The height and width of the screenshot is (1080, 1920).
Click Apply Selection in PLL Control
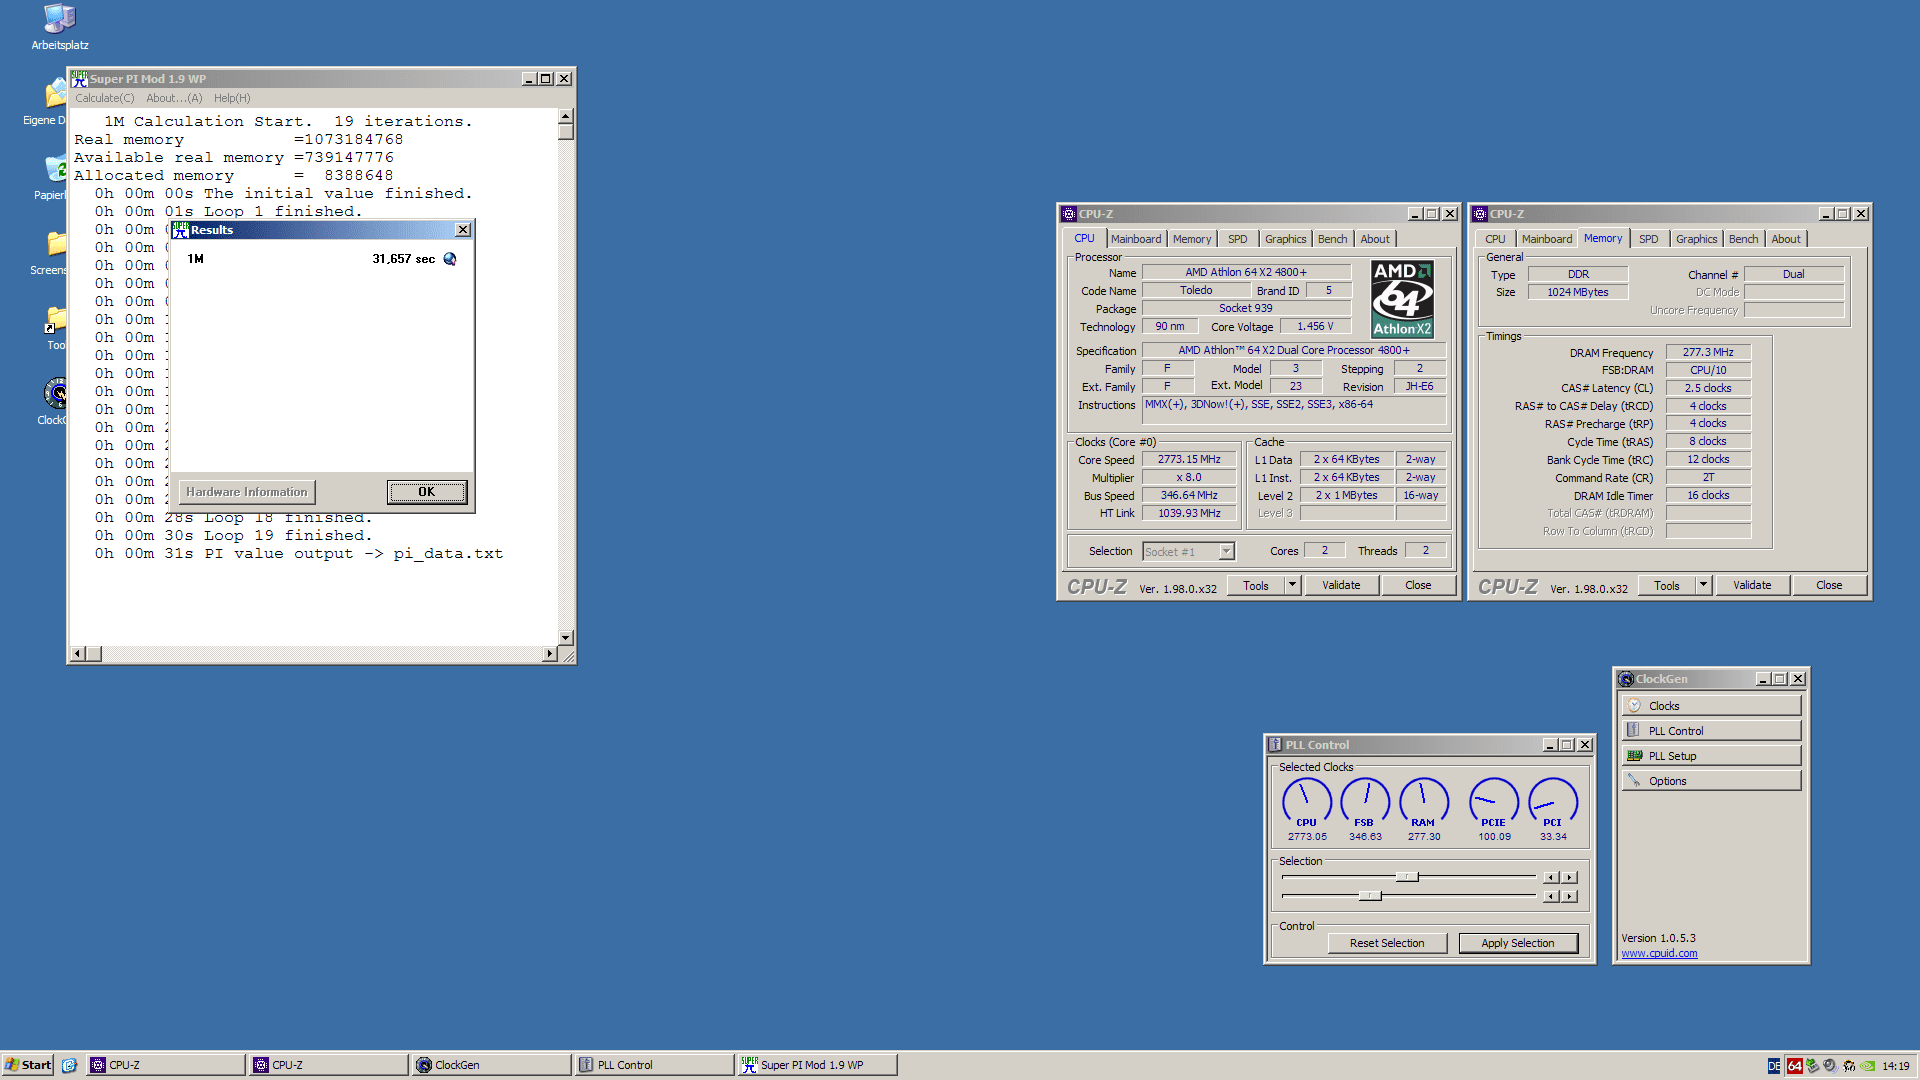click(1518, 943)
